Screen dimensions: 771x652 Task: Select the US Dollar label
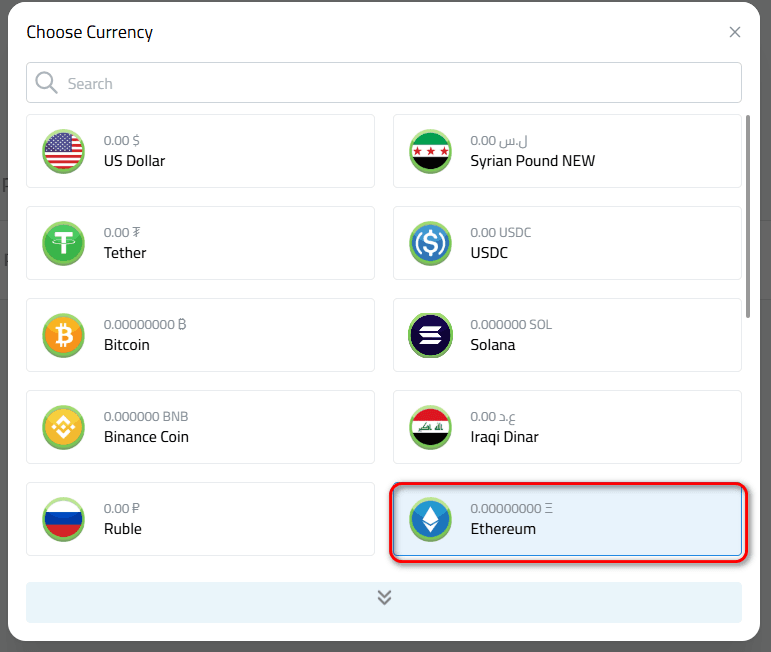pos(134,161)
